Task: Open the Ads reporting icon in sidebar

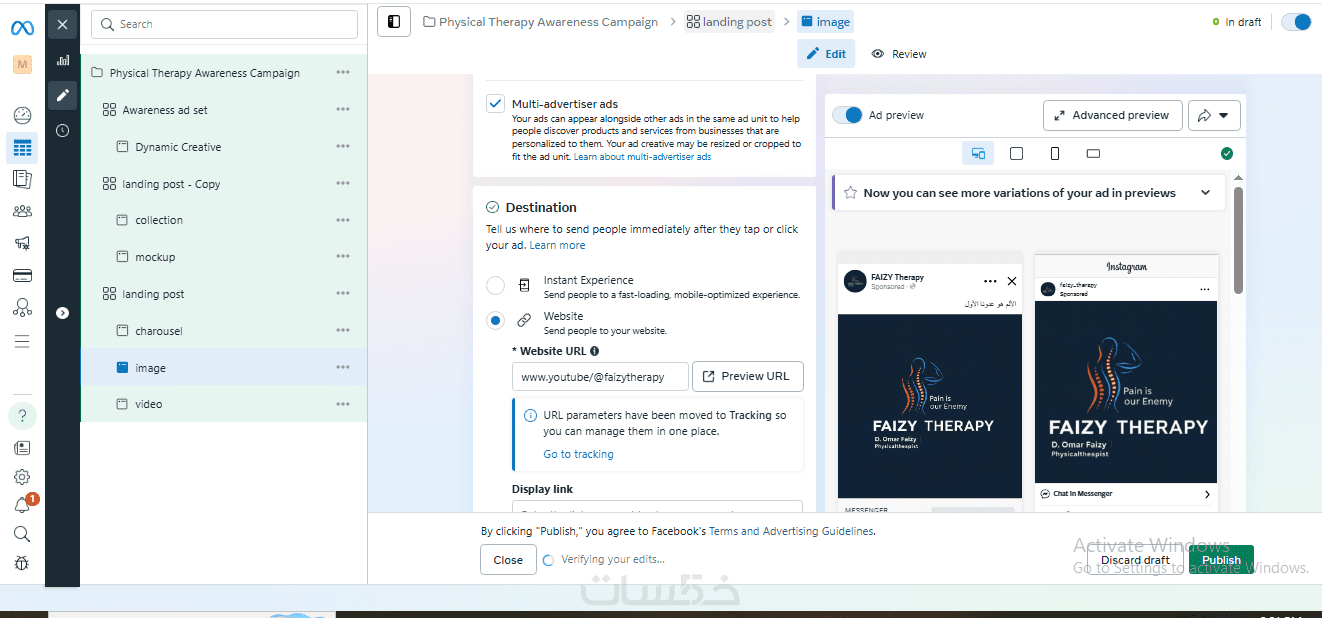Action: point(22,179)
